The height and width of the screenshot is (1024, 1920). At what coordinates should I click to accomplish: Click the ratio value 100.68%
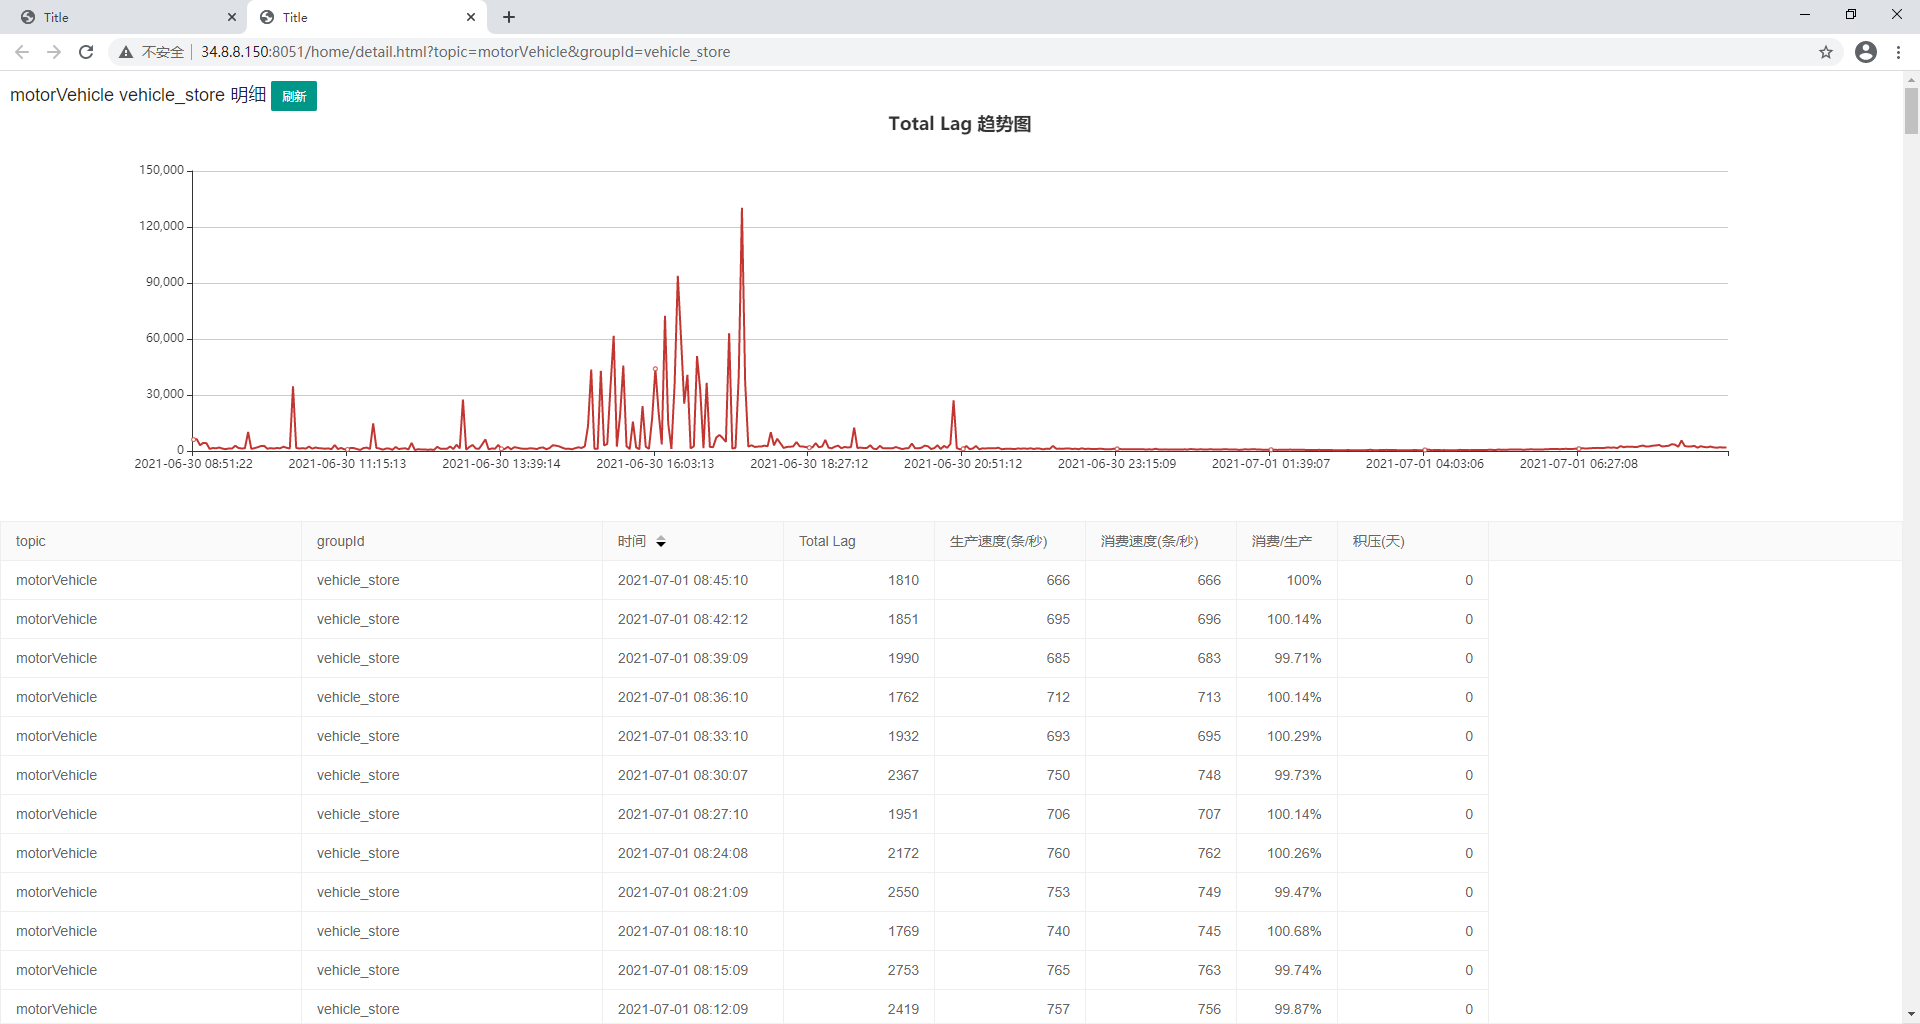[x=1294, y=931]
